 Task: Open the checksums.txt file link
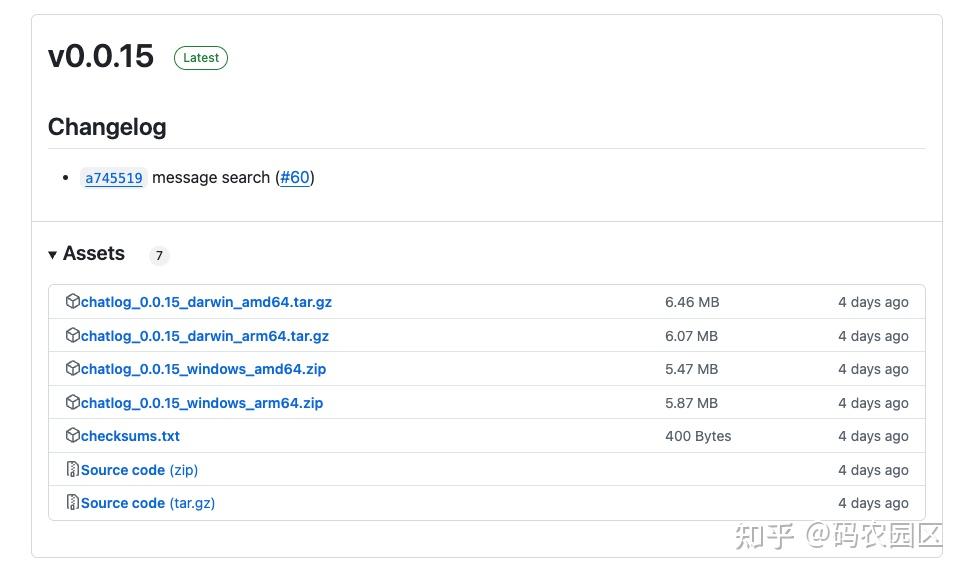tap(130, 436)
